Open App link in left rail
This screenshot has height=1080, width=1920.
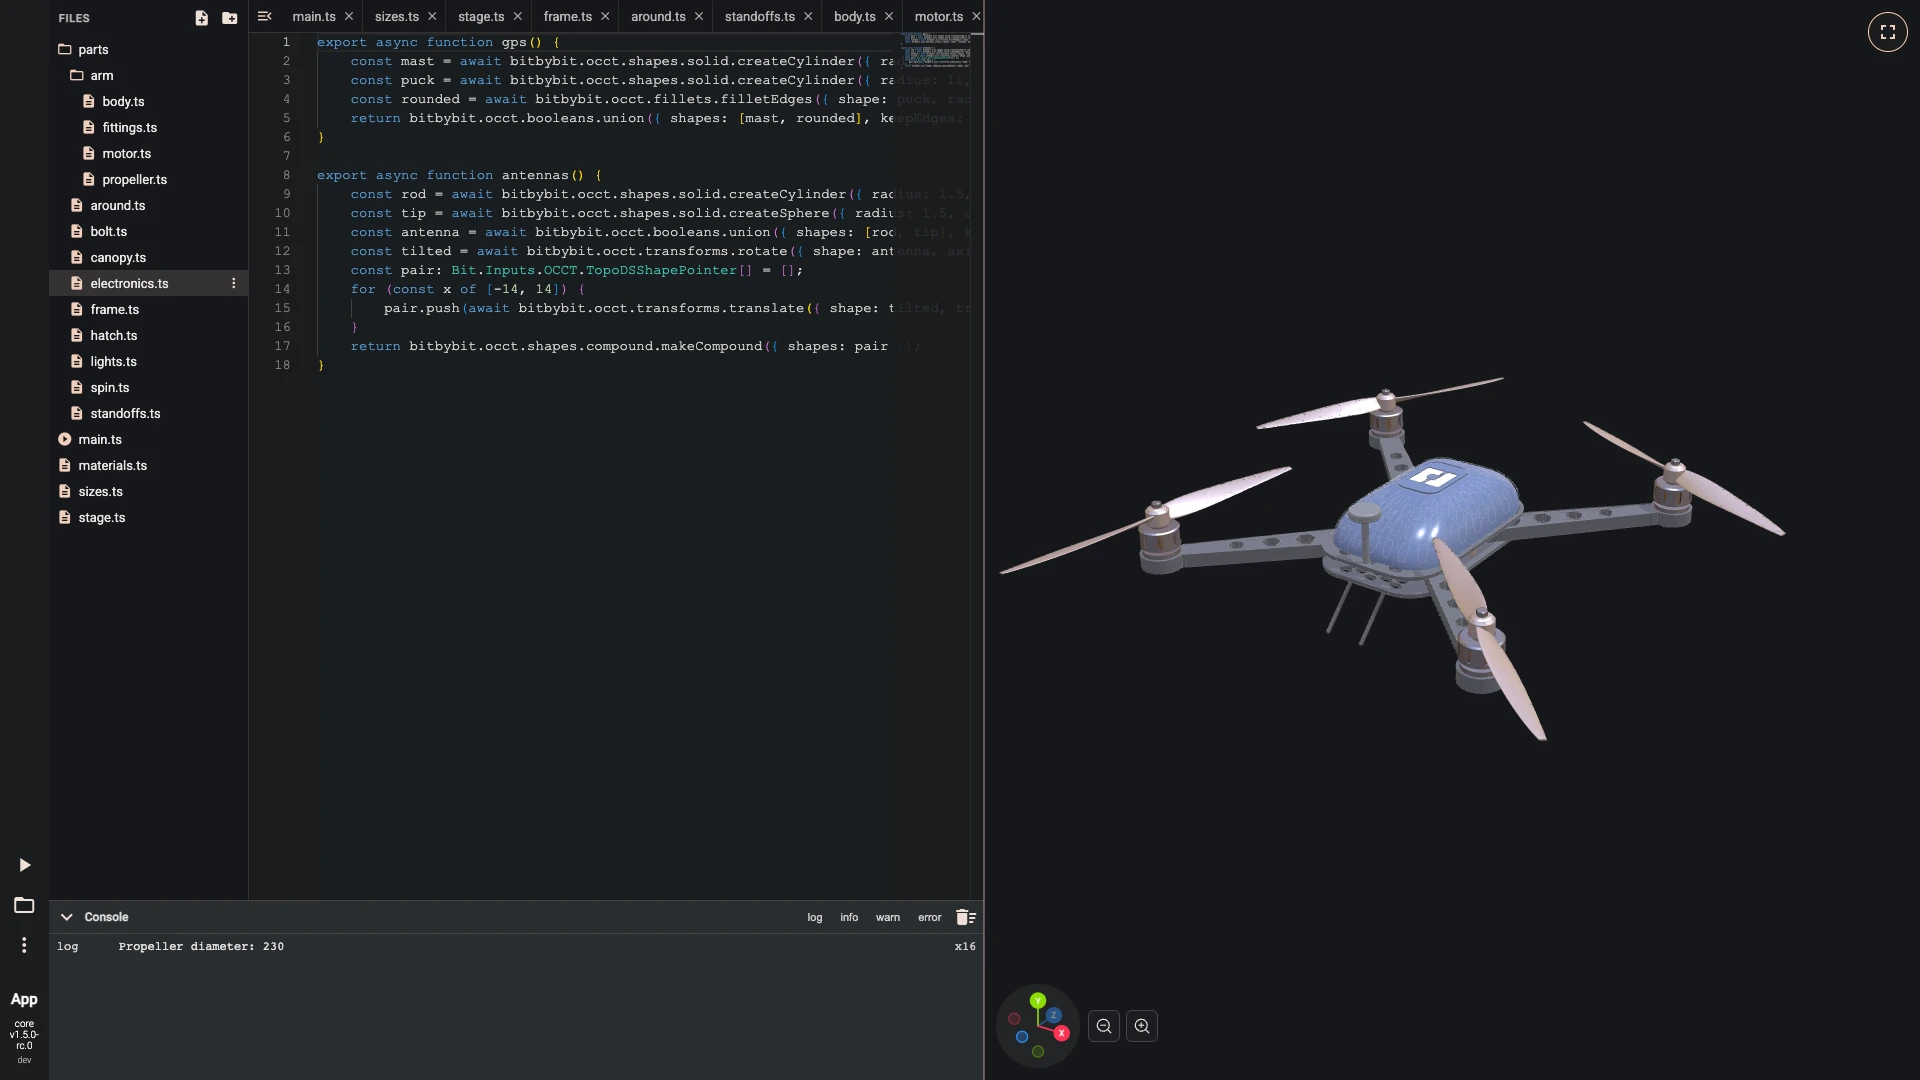pos(24,999)
